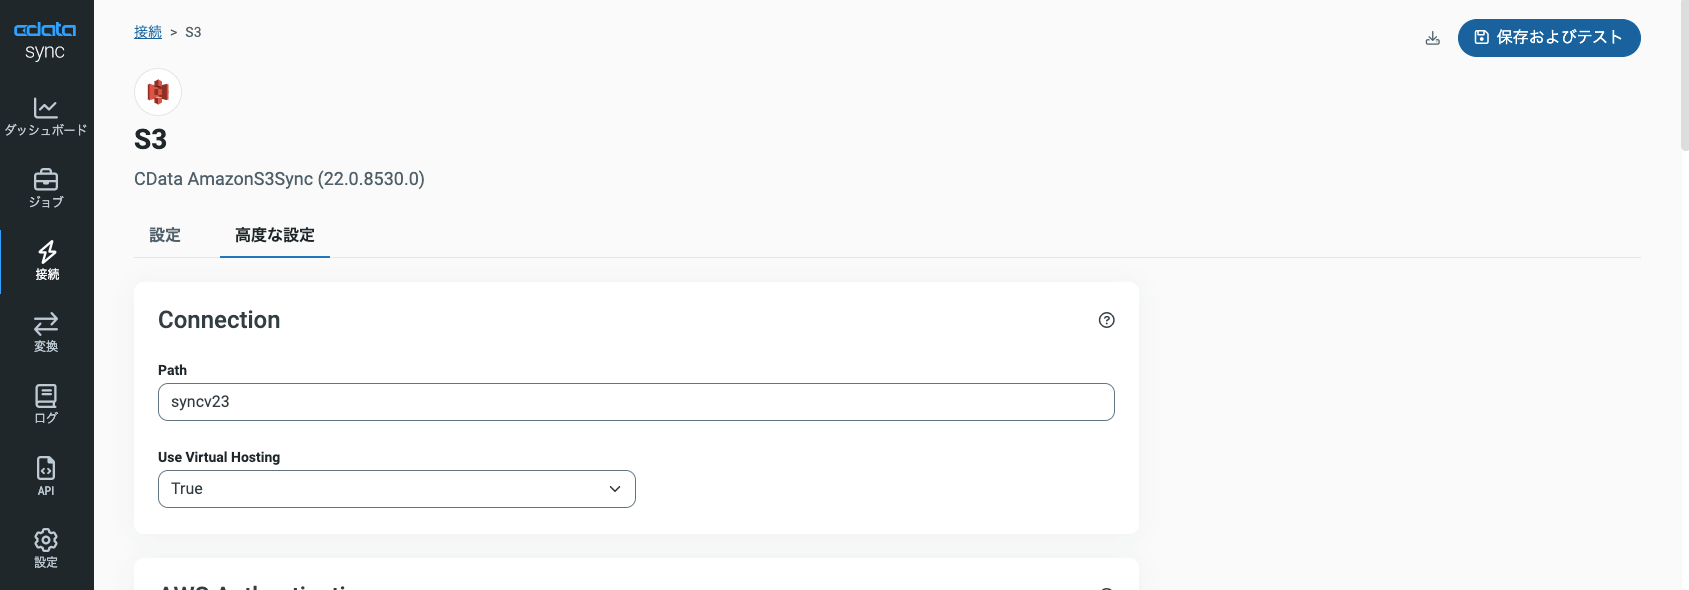Image resolution: width=1689 pixels, height=590 pixels.
Task: Open the 接続 connections sidebar item
Action: 46,261
